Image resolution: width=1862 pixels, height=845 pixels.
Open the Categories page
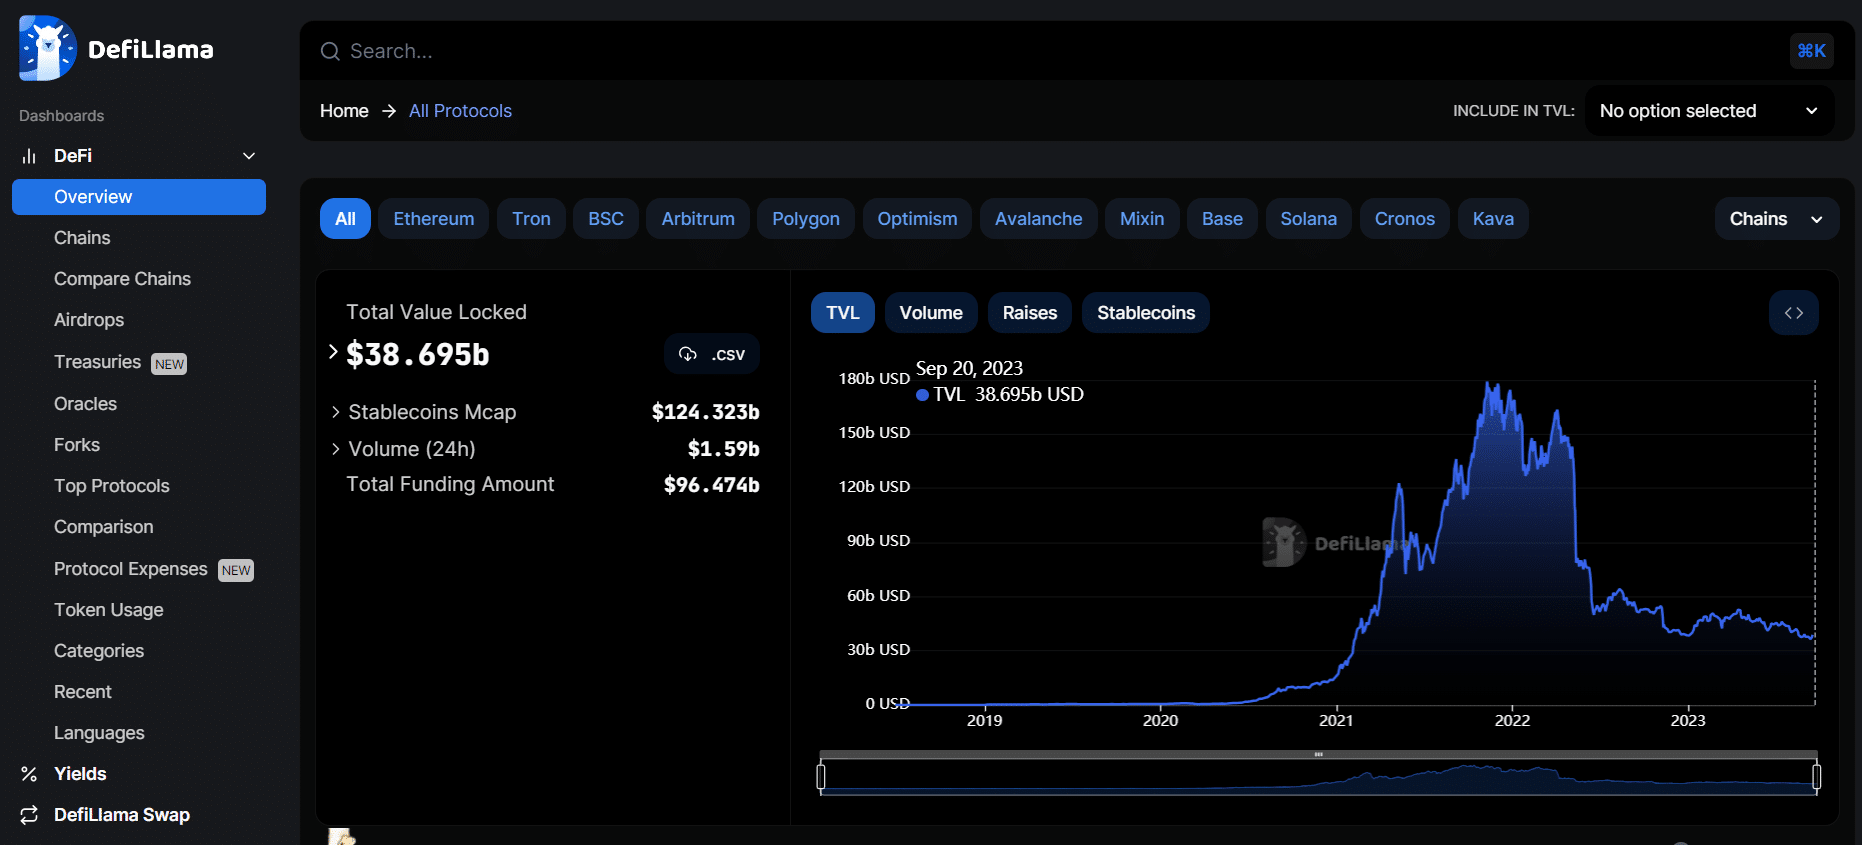[99, 651]
